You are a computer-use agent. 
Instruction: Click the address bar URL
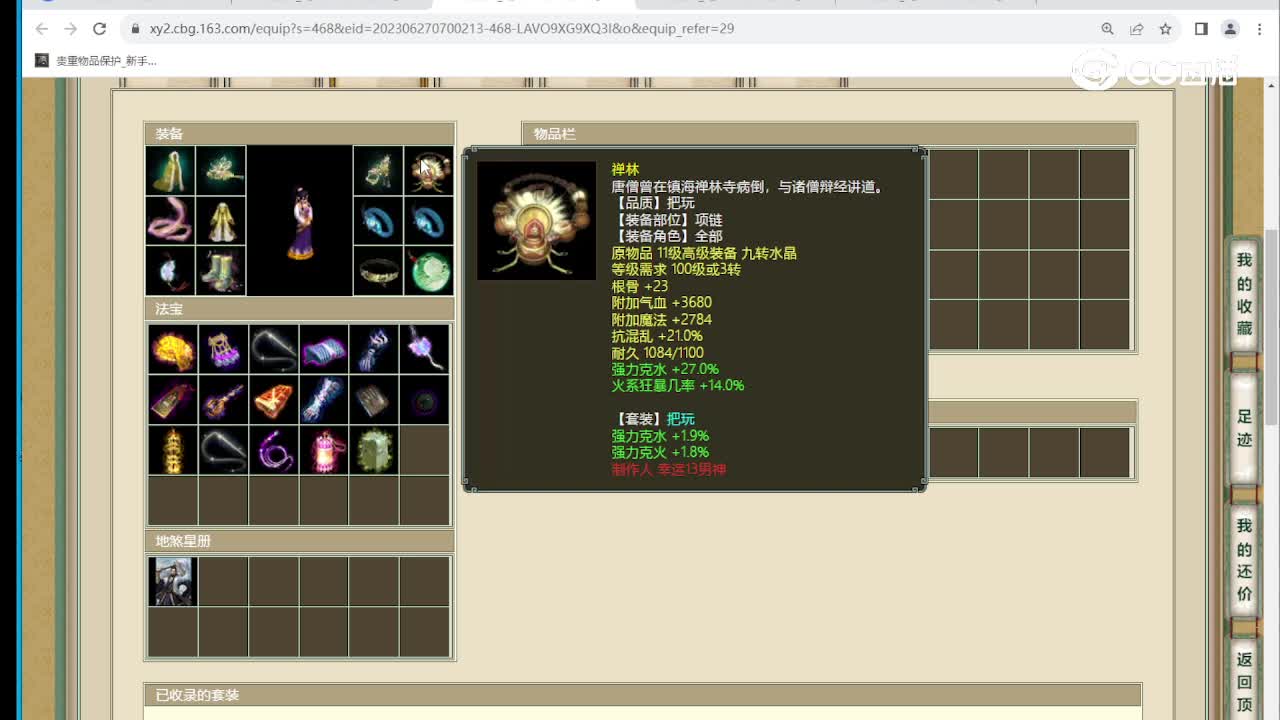[x=442, y=29]
